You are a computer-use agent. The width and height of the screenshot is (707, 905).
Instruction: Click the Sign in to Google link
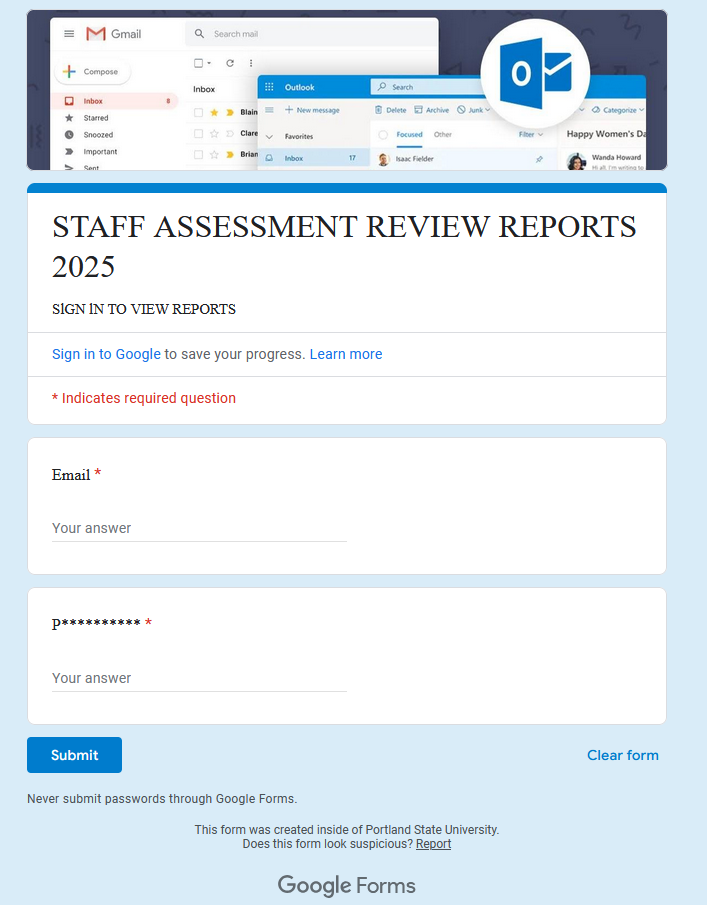106,354
